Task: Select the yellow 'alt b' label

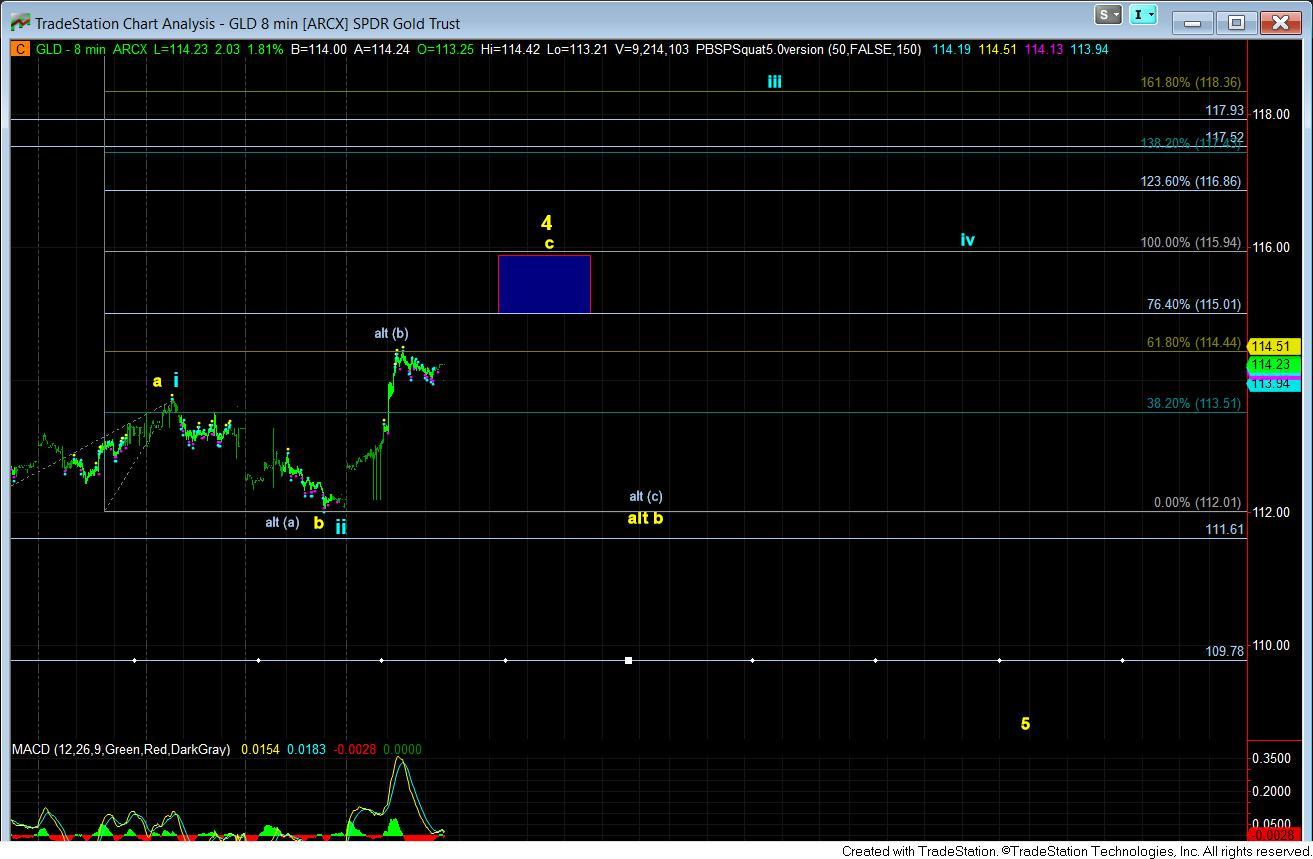Action: click(645, 518)
